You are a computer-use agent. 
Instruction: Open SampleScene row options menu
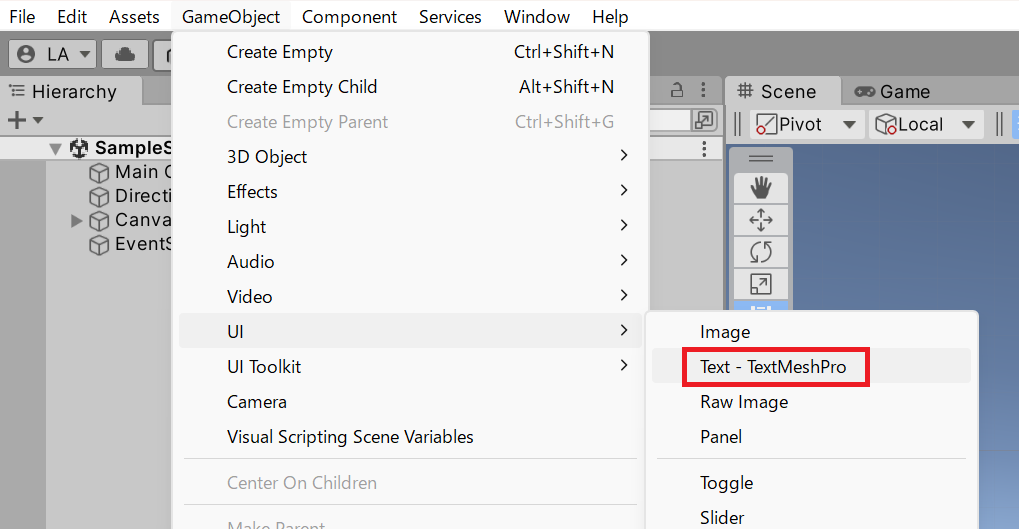704,149
